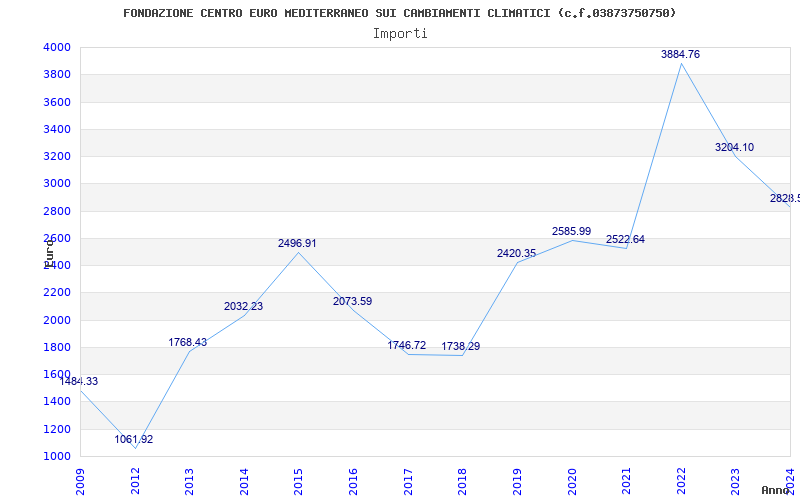
Task: Click the x-axis year 2016
Action: 353,481
